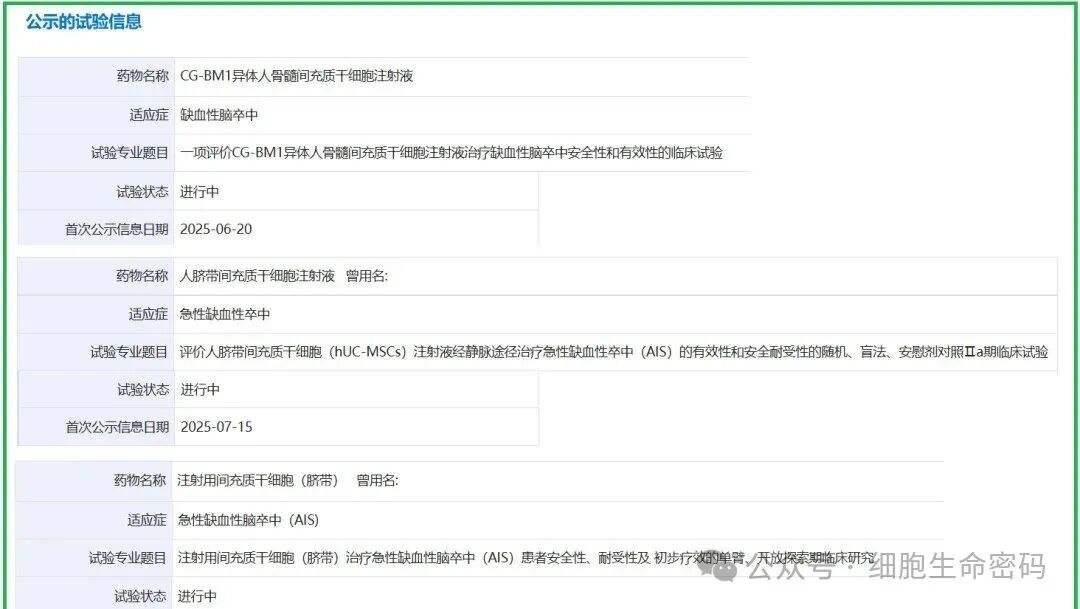Click 首次公示信息日期 label beside 2025-06-20
The image size is (1080, 609).
coord(116,229)
